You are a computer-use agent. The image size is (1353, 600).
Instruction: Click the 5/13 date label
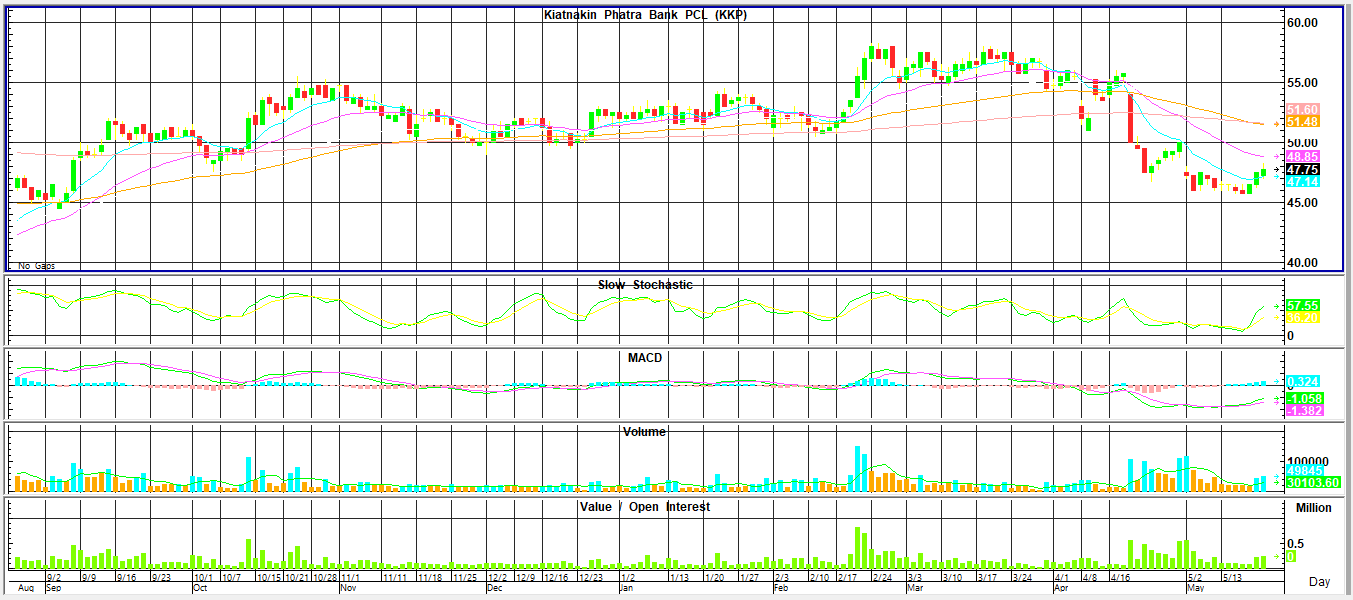1230,578
